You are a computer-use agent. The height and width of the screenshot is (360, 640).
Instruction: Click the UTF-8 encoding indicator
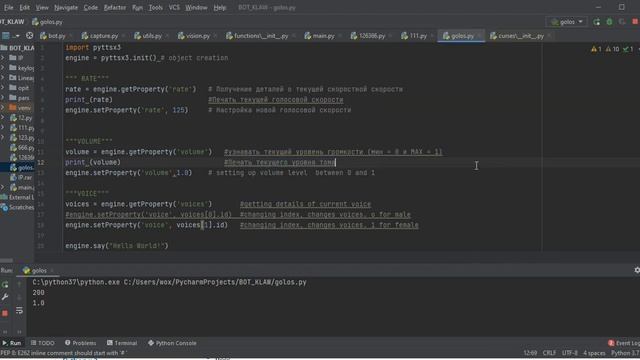pyautogui.click(x=569, y=353)
